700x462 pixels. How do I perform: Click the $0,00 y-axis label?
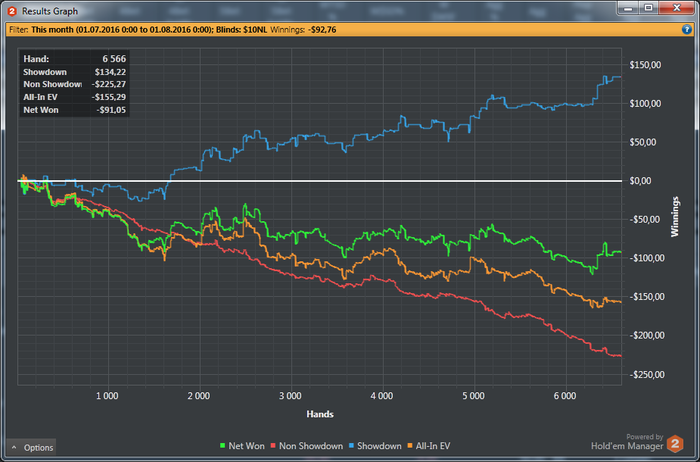click(x=640, y=181)
